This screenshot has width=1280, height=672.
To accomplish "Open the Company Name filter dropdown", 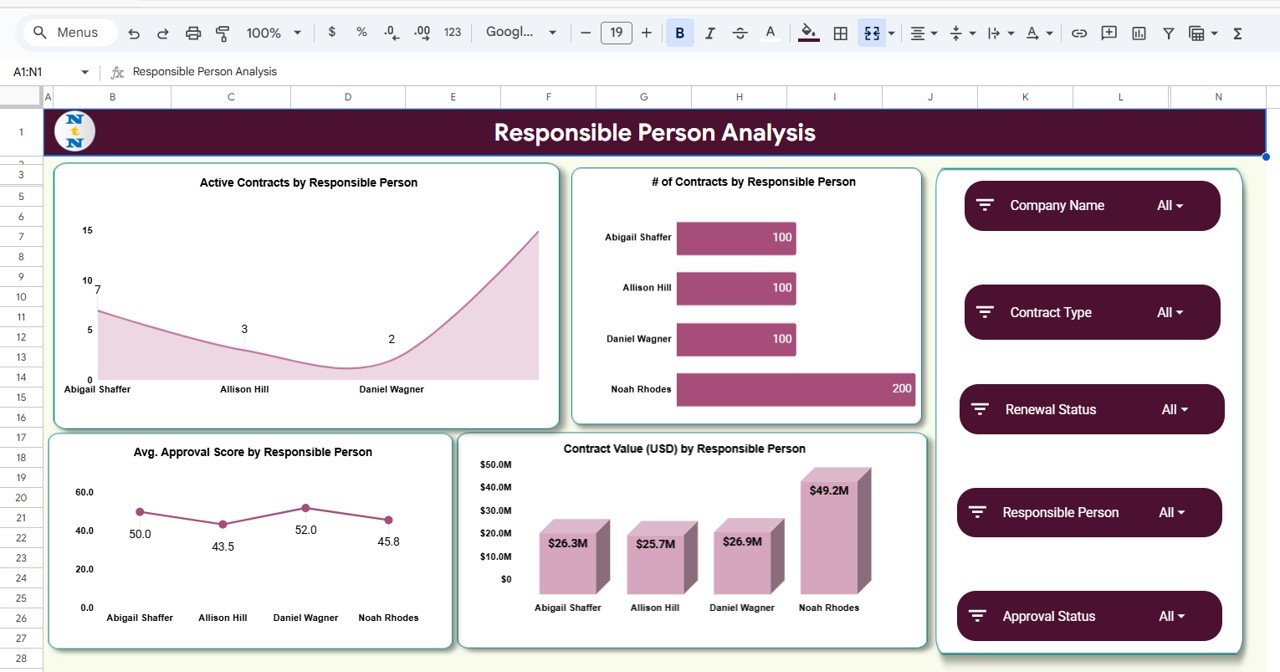I will pyautogui.click(x=1171, y=205).
